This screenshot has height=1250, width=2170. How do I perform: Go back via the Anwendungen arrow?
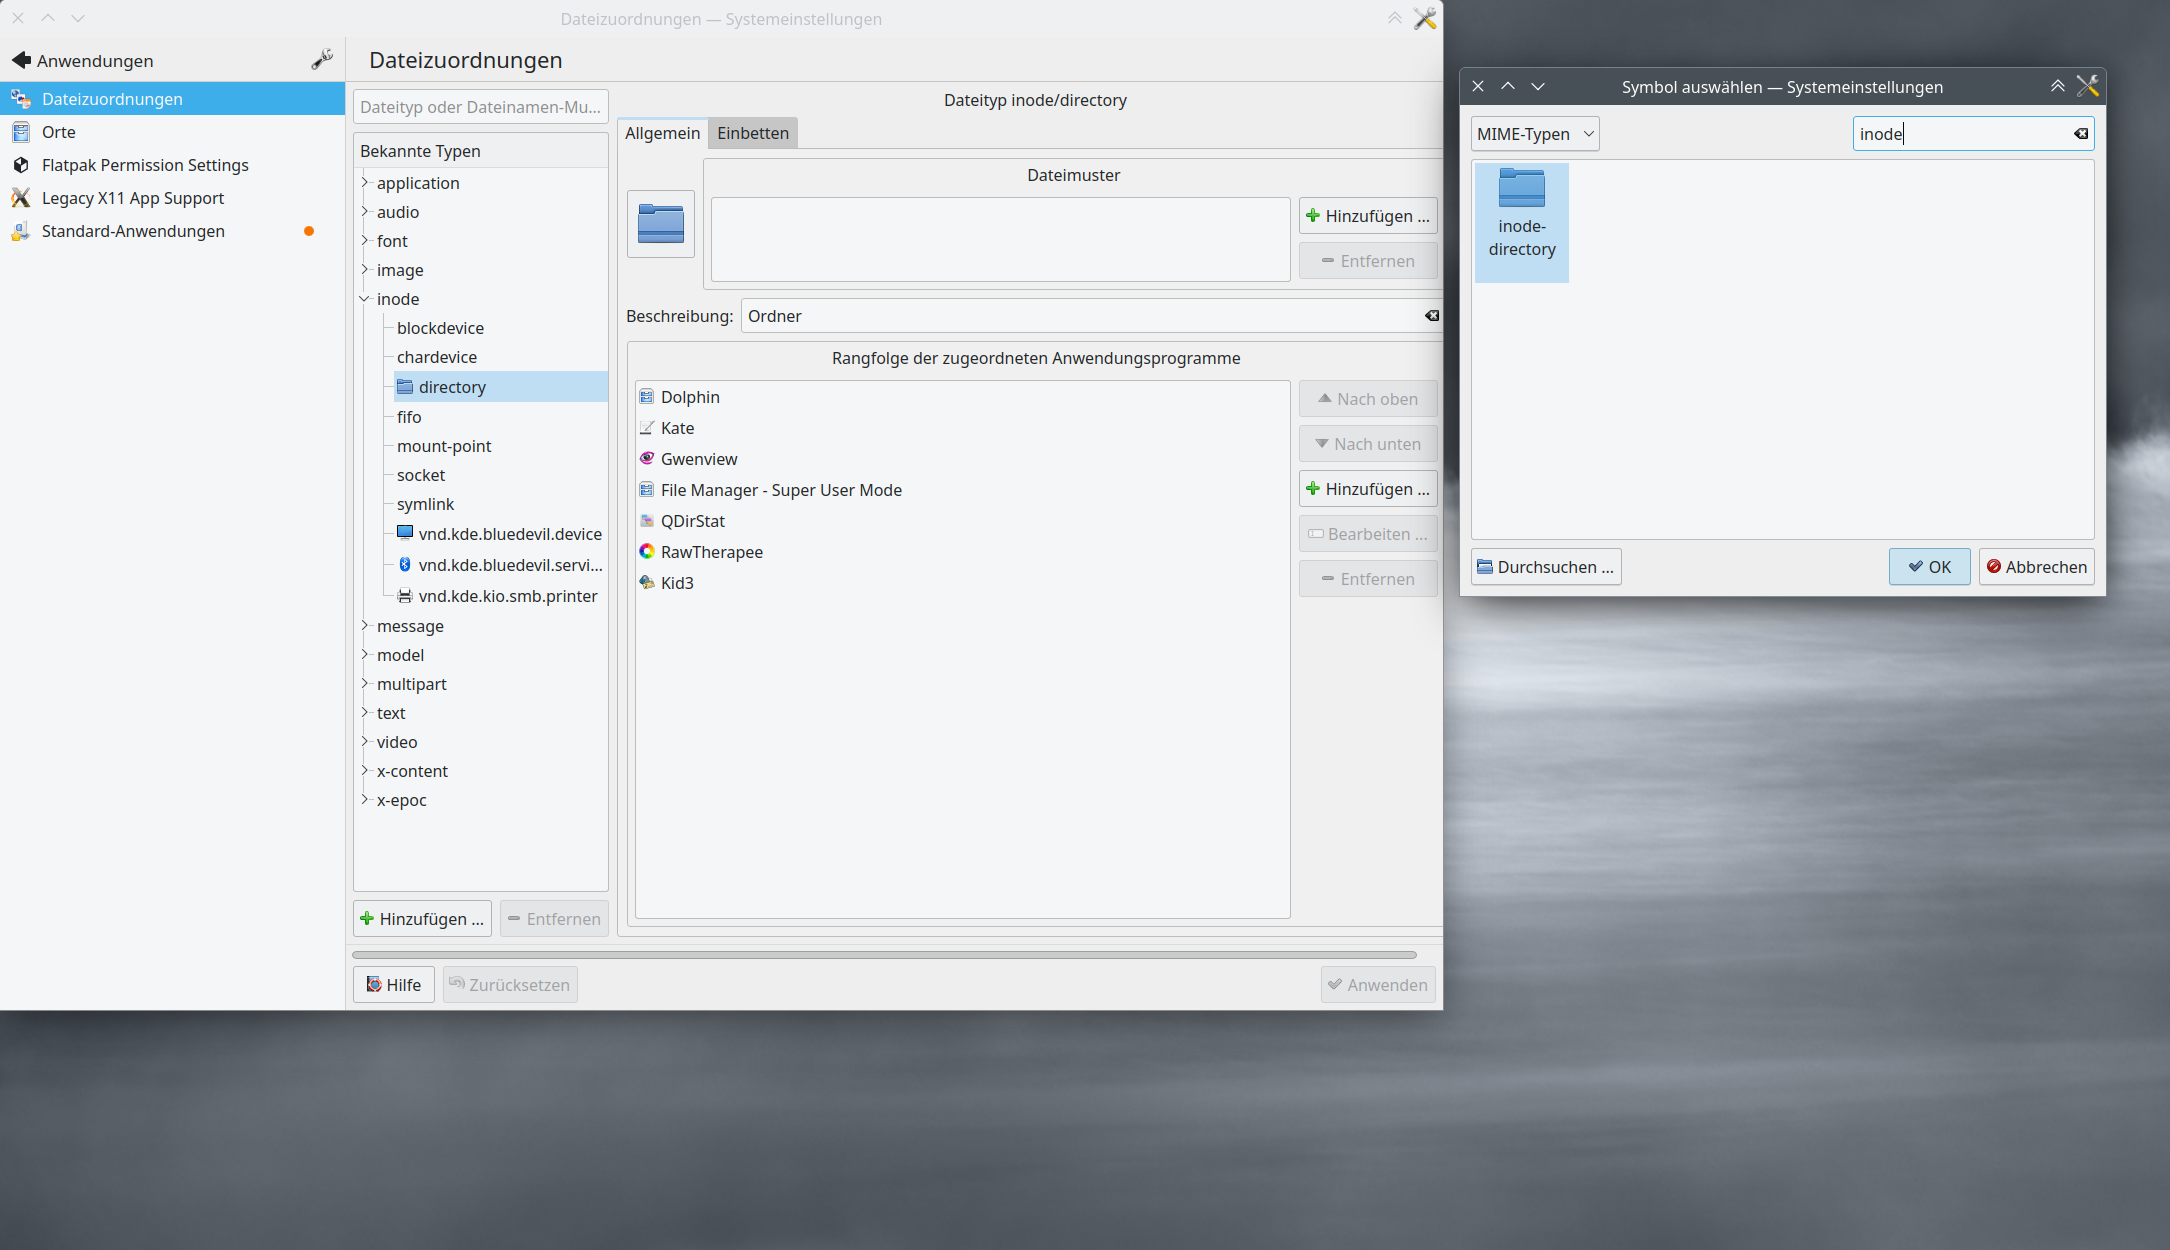pyautogui.click(x=21, y=60)
